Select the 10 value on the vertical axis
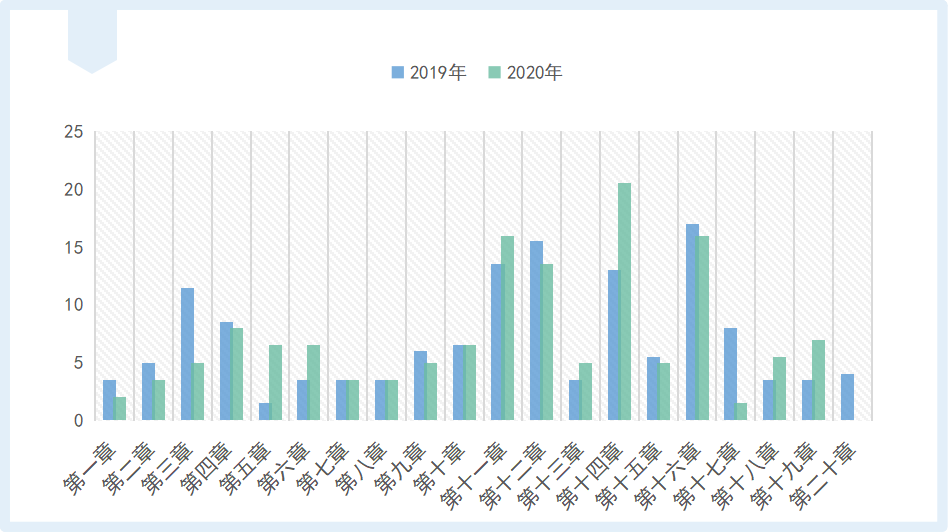Viewport: 948px width, 532px height. (x=73, y=305)
